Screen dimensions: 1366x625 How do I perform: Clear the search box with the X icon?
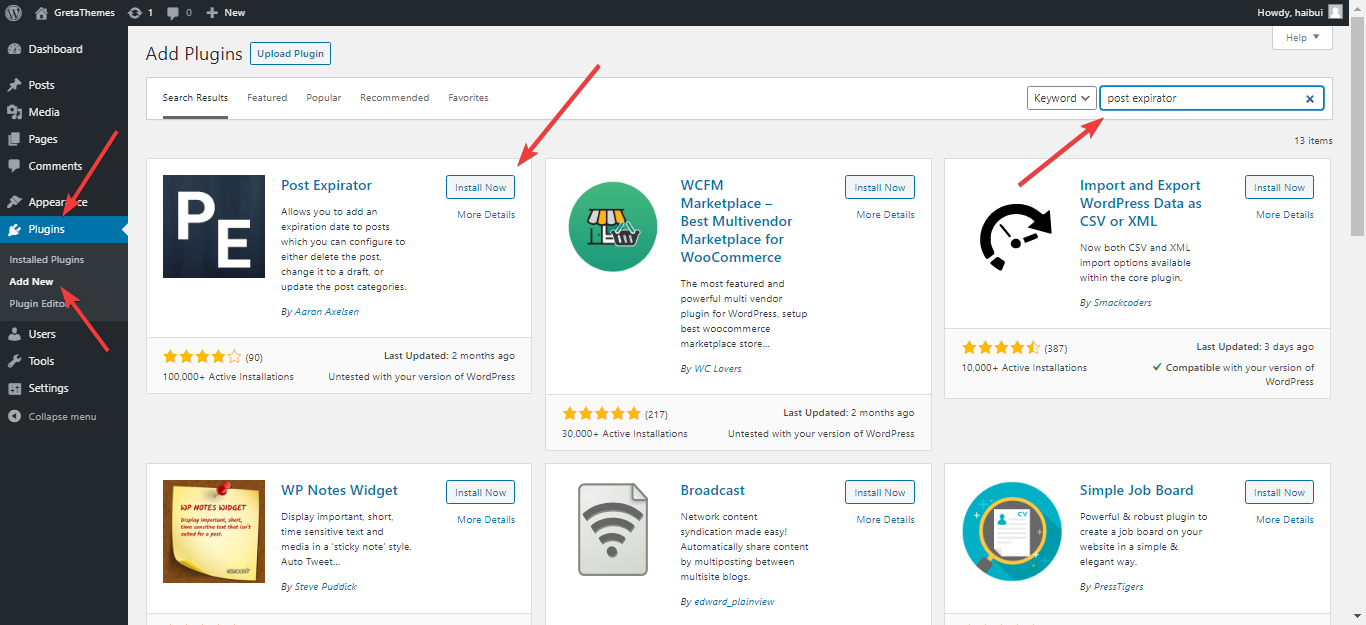click(1310, 98)
